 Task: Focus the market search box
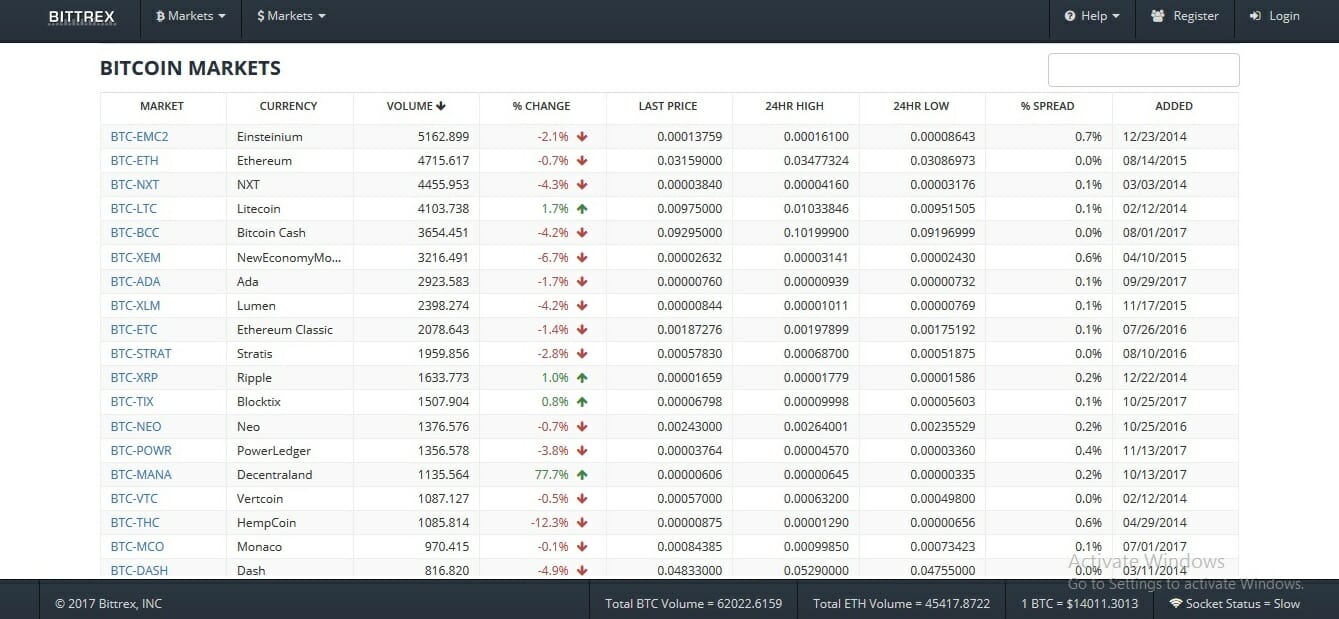pyautogui.click(x=1143, y=70)
